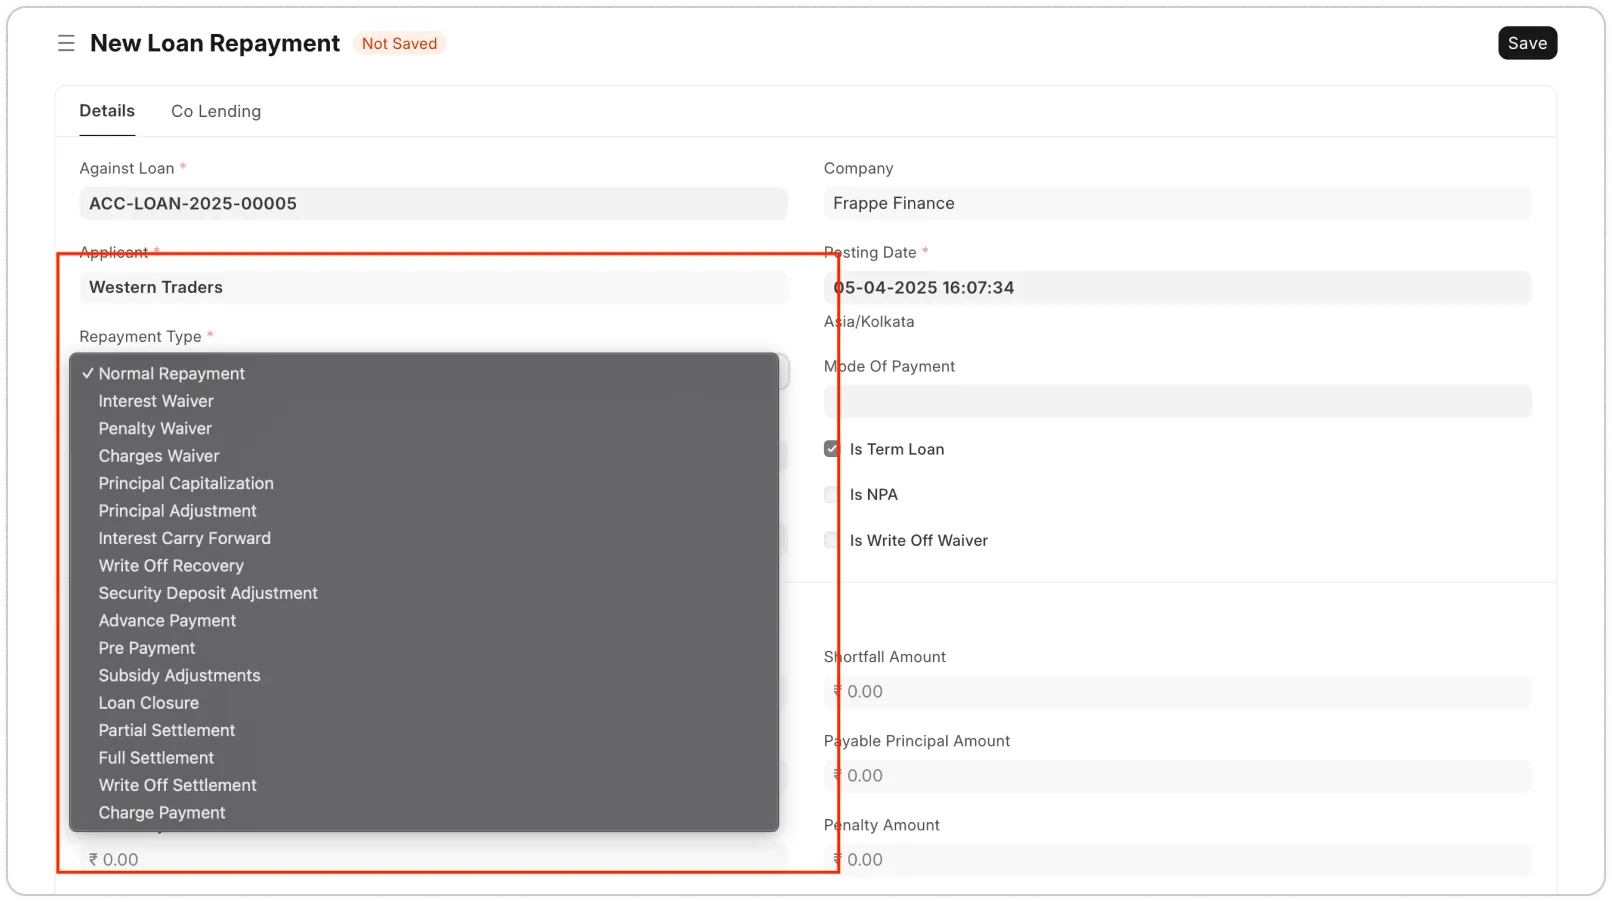
Task: Toggle the Is Write Off Waiver checkbox
Action: 831,540
